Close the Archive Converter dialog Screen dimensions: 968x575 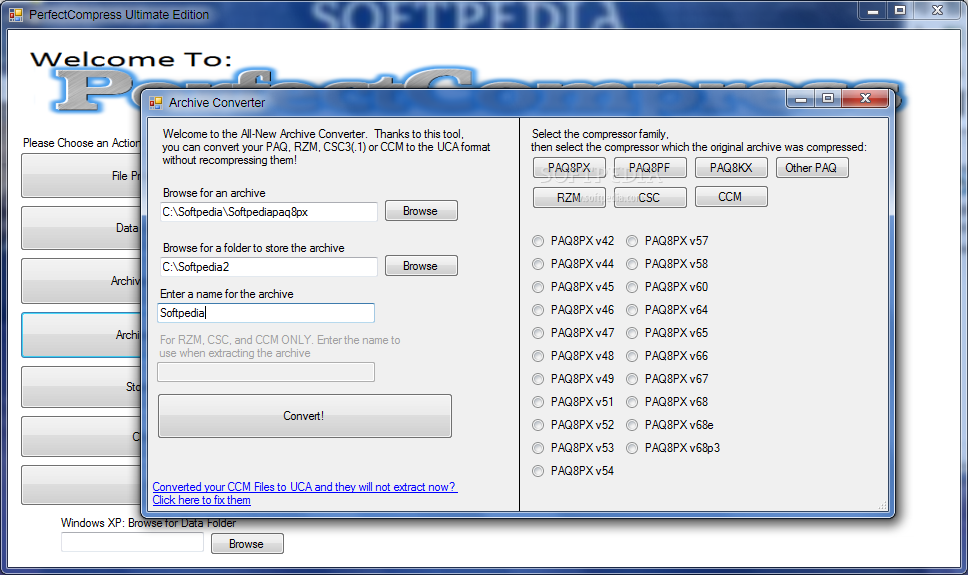[865, 99]
